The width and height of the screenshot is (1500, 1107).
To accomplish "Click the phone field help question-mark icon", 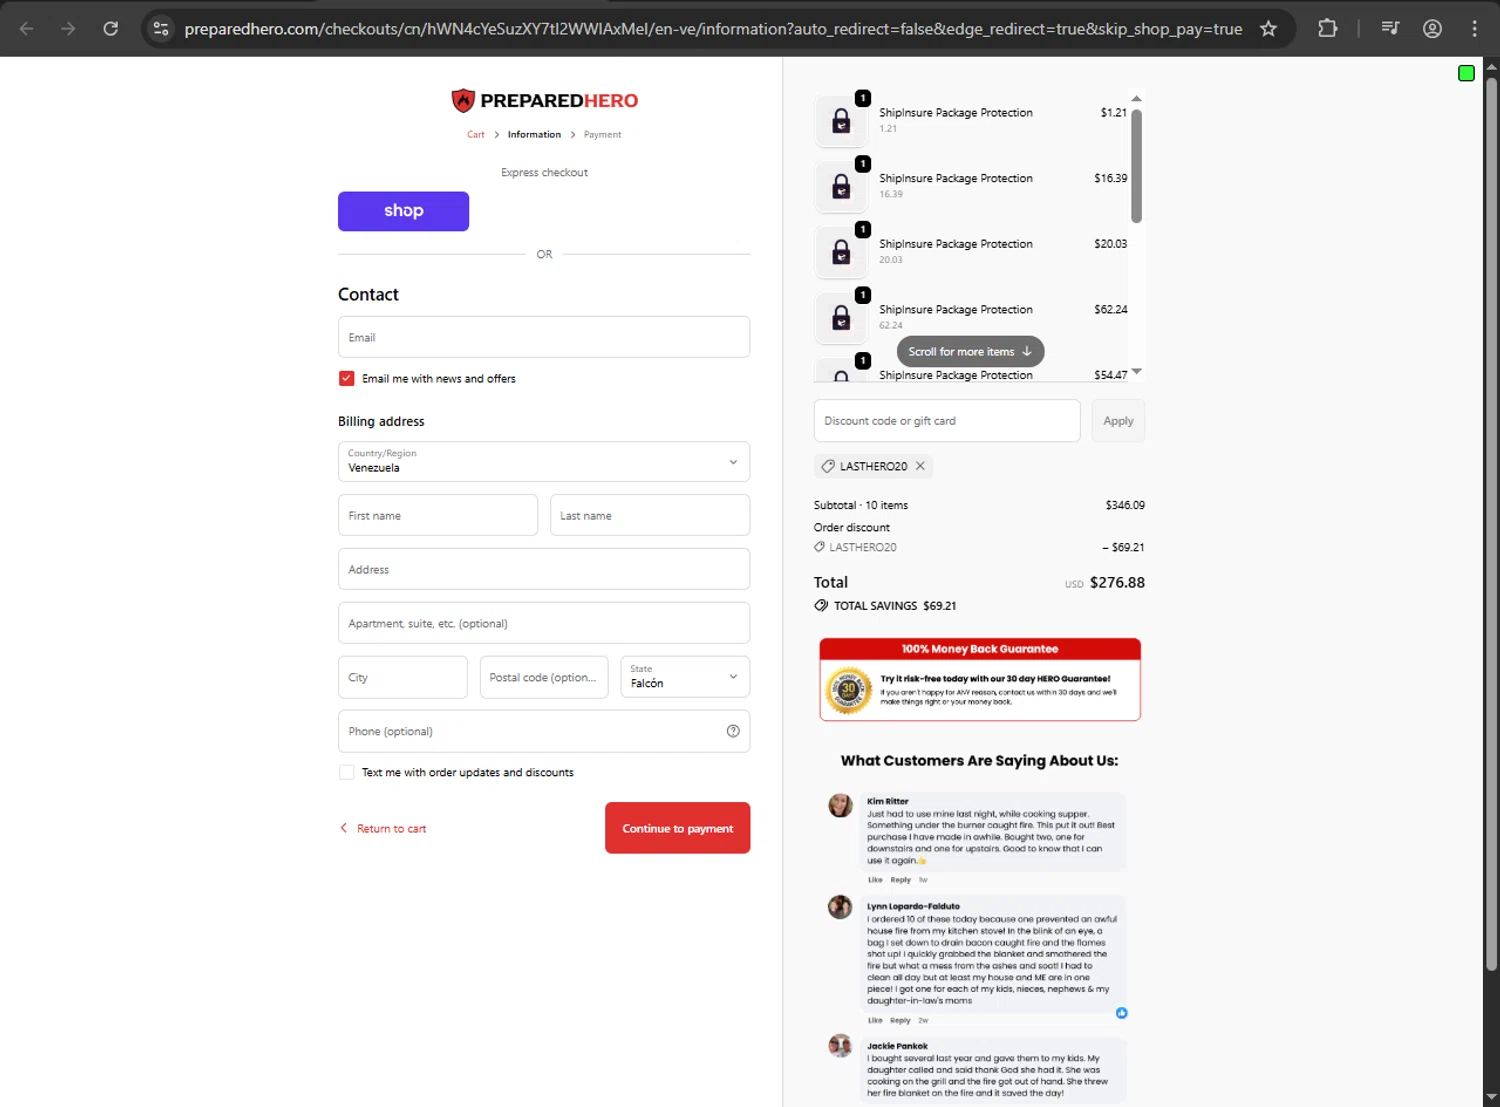I will tap(733, 731).
